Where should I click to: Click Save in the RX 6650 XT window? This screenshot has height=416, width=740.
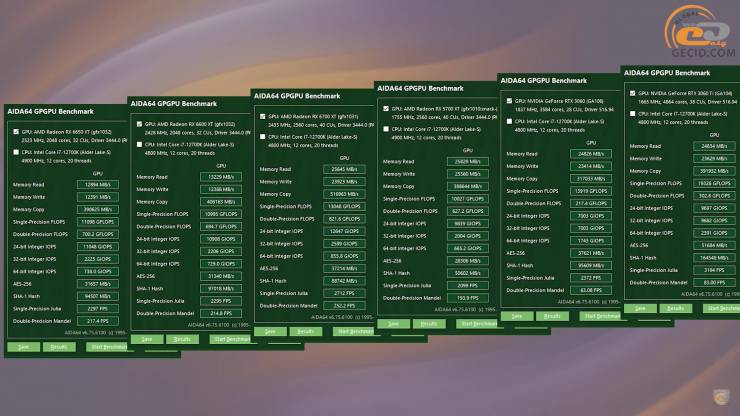(24, 347)
